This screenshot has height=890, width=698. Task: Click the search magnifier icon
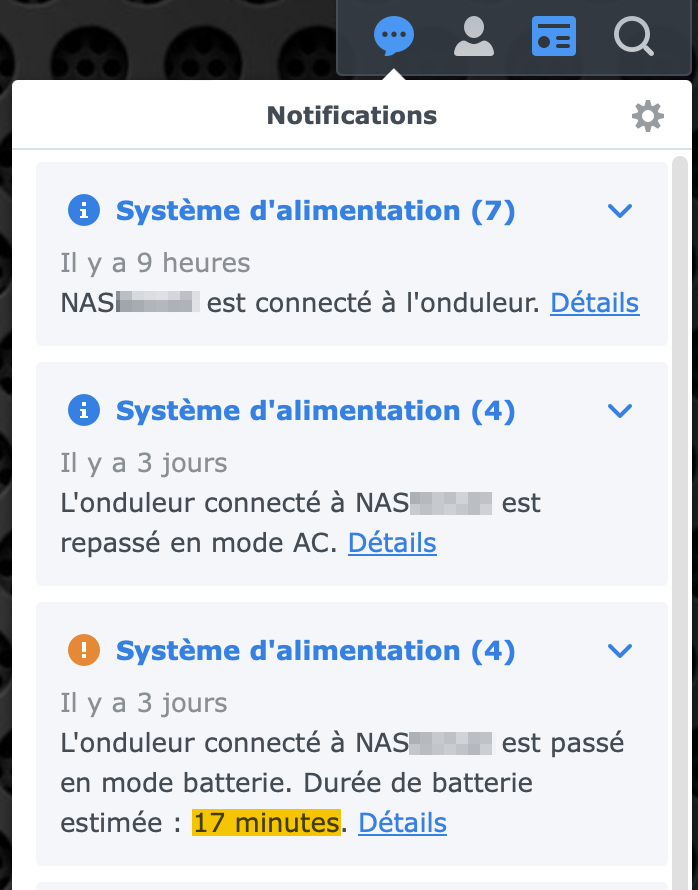pos(633,37)
